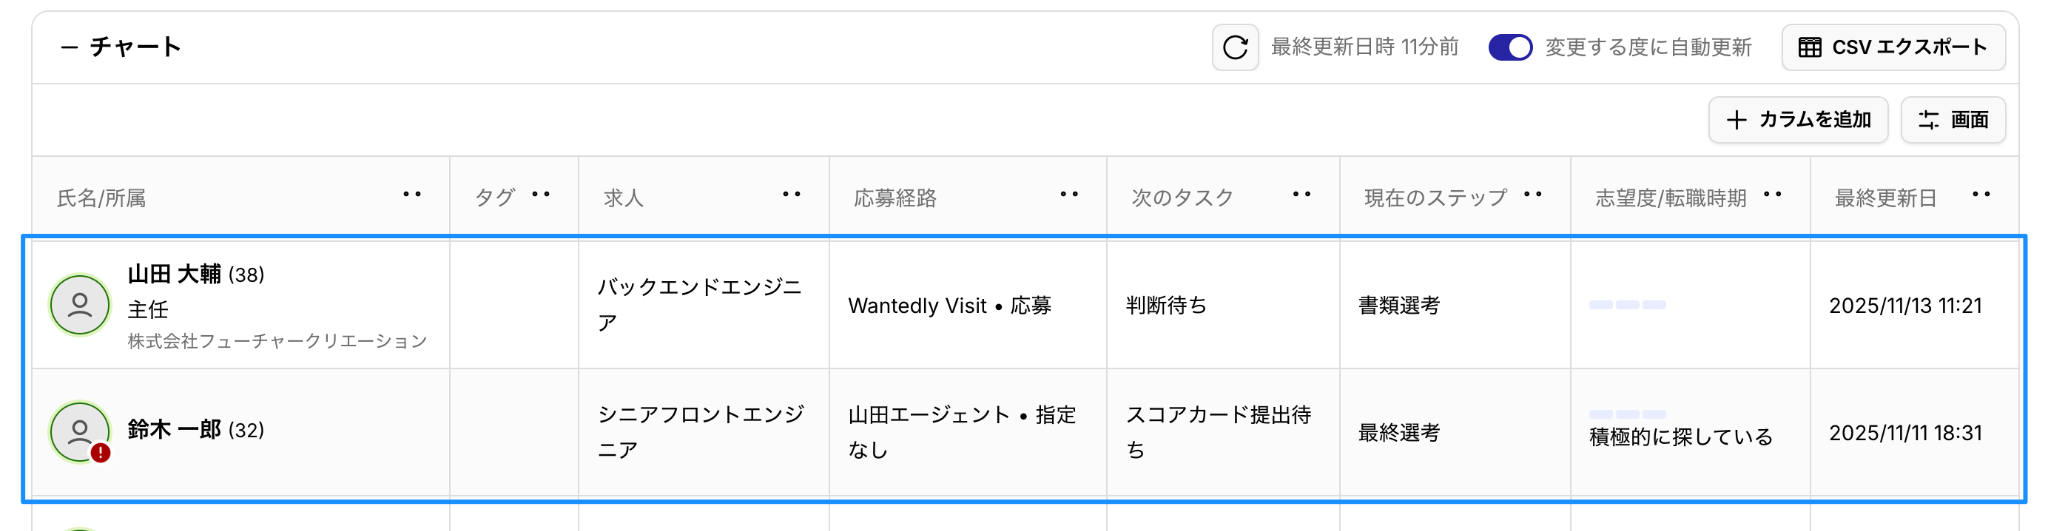Image resolution: width=2048 pixels, height=531 pixels.
Task: Select the 山田 大輔 candidate name
Action: click(x=174, y=274)
